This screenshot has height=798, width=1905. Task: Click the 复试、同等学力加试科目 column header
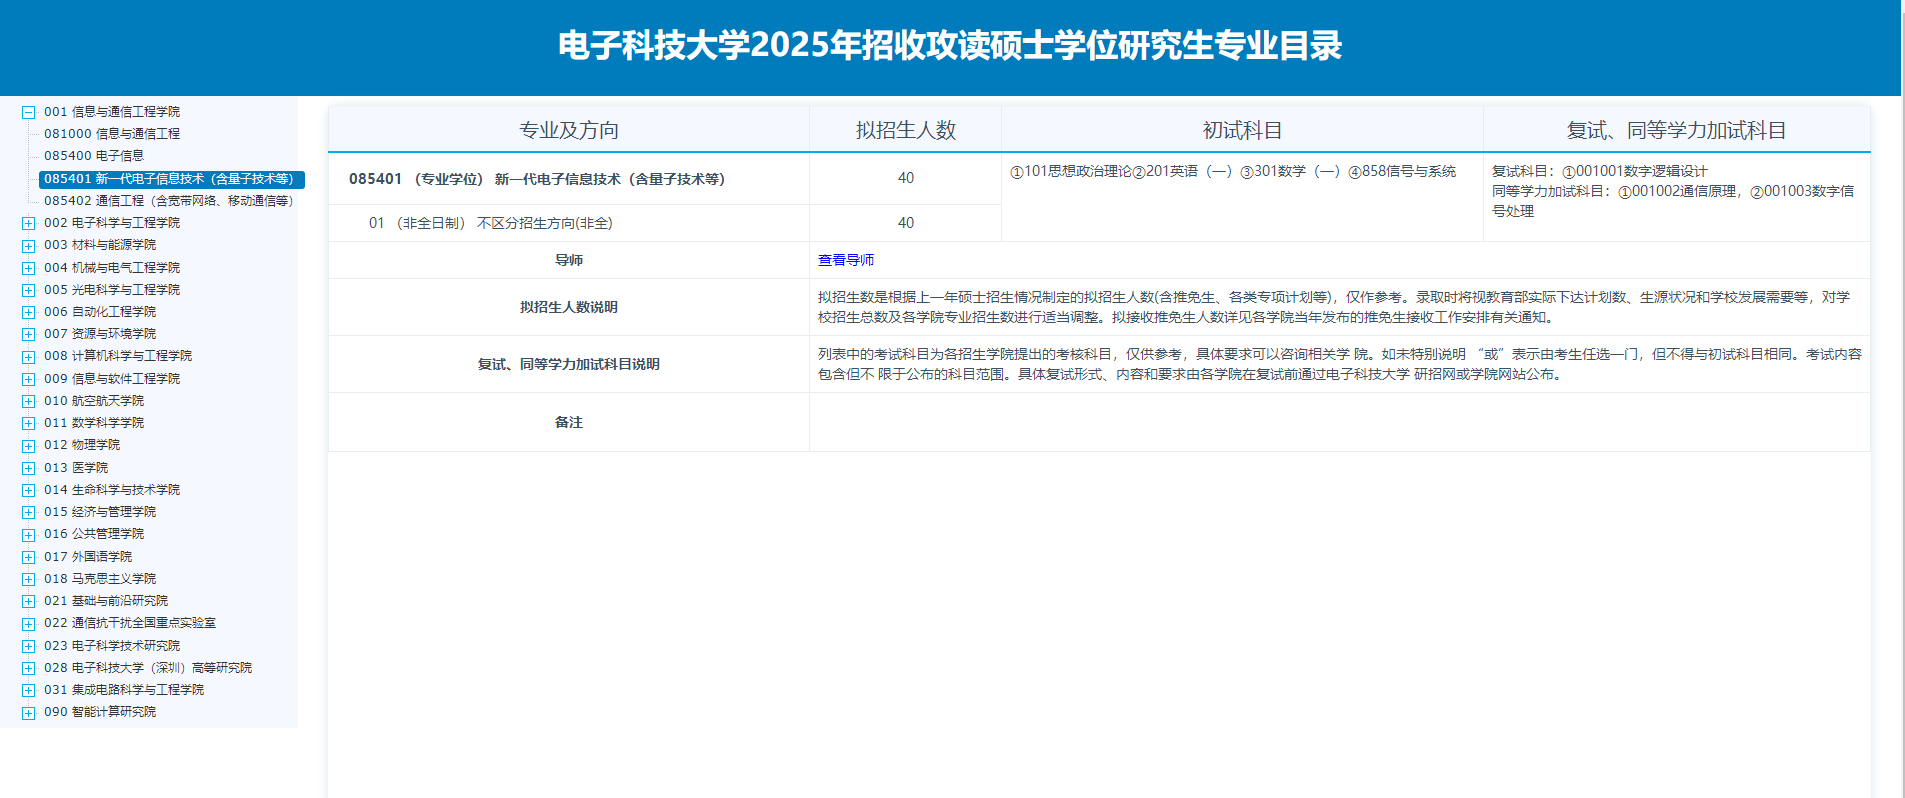[1677, 130]
